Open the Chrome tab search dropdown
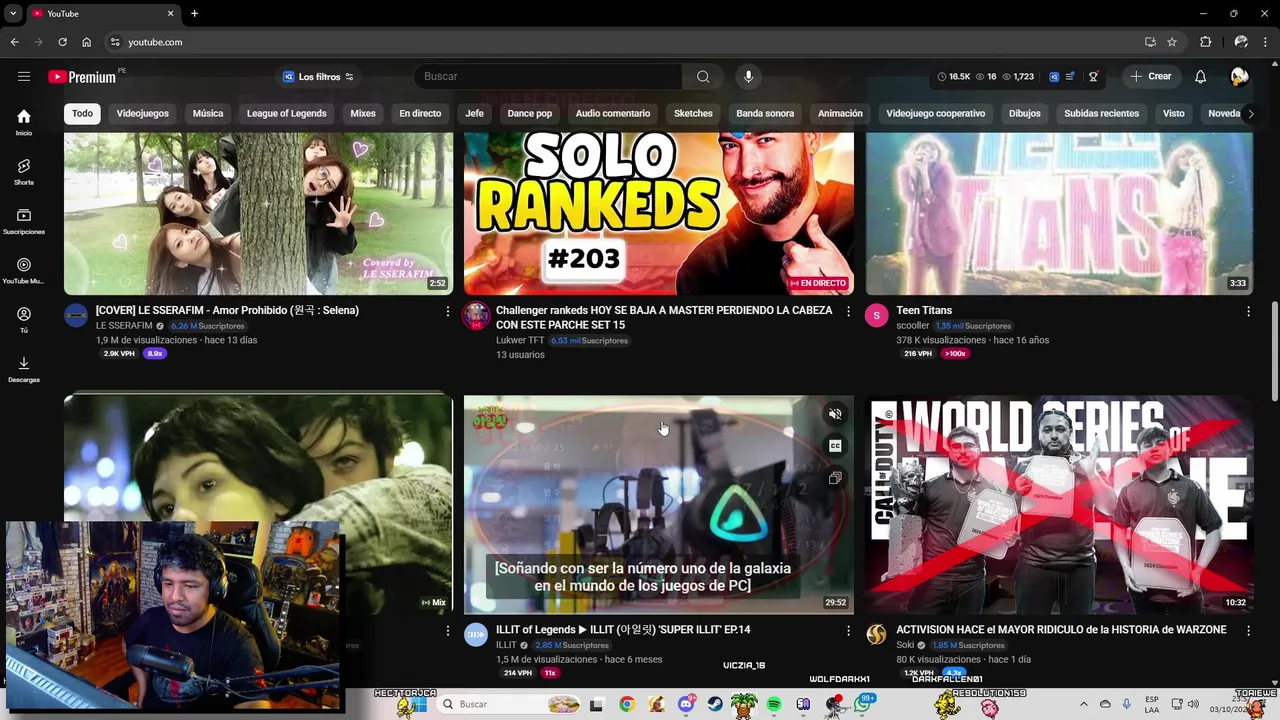This screenshot has height=720, width=1280. (x=13, y=14)
